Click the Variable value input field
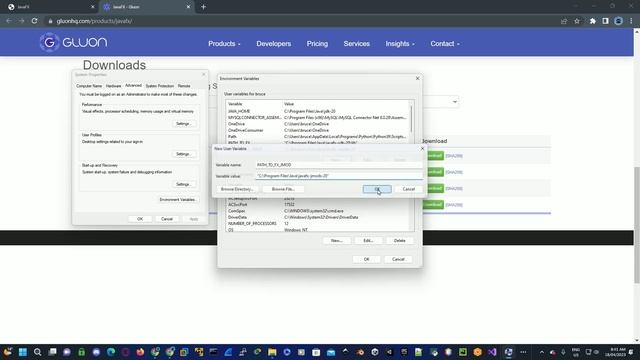This screenshot has width=640, height=360. point(339,176)
